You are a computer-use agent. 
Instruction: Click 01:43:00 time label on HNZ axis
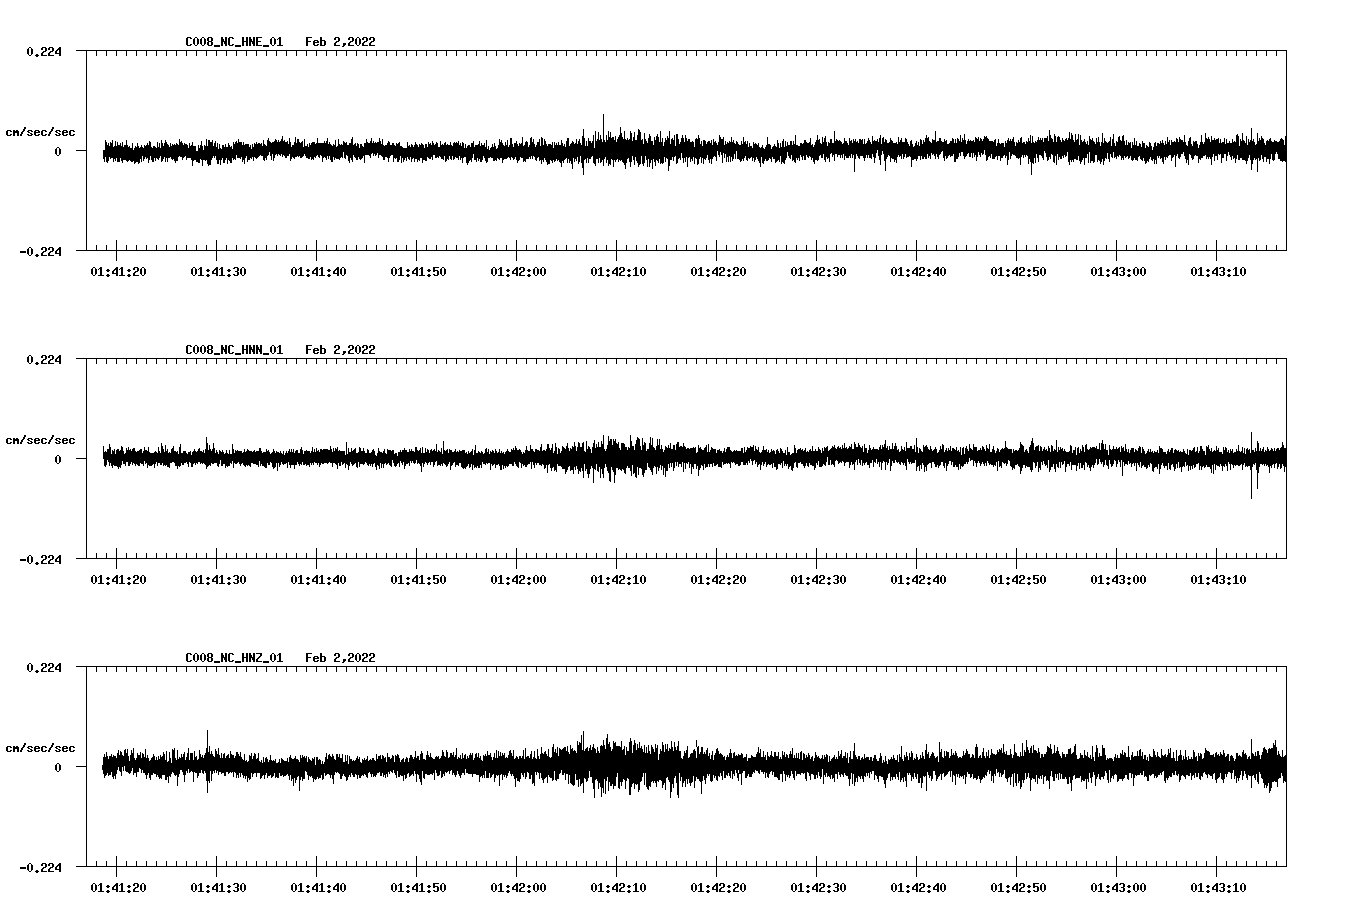1118,888
